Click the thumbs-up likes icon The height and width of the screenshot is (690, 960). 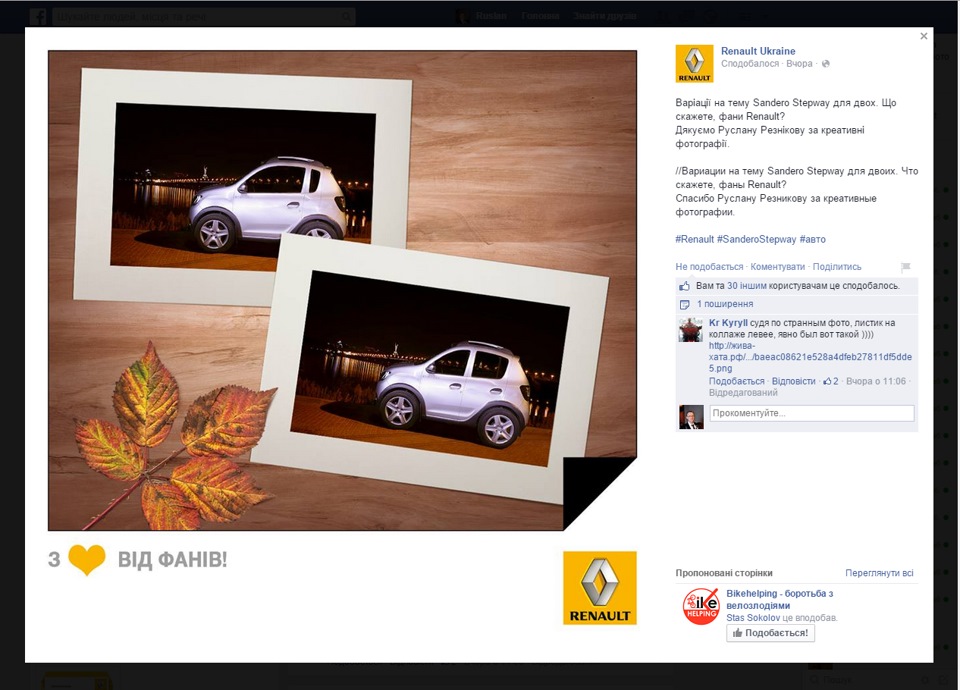tap(684, 286)
